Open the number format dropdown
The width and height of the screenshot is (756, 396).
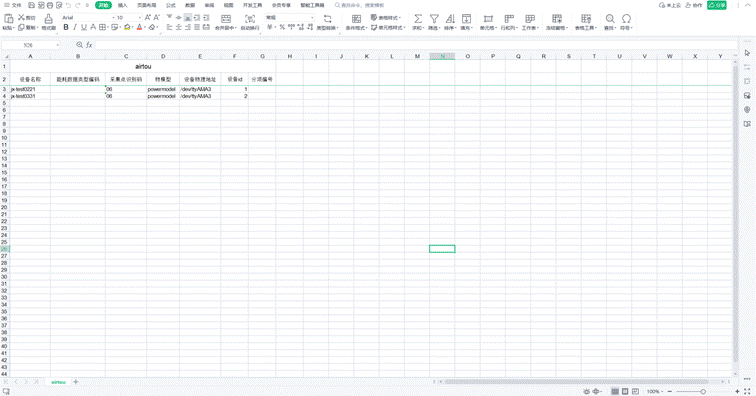click(x=312, y=18)
